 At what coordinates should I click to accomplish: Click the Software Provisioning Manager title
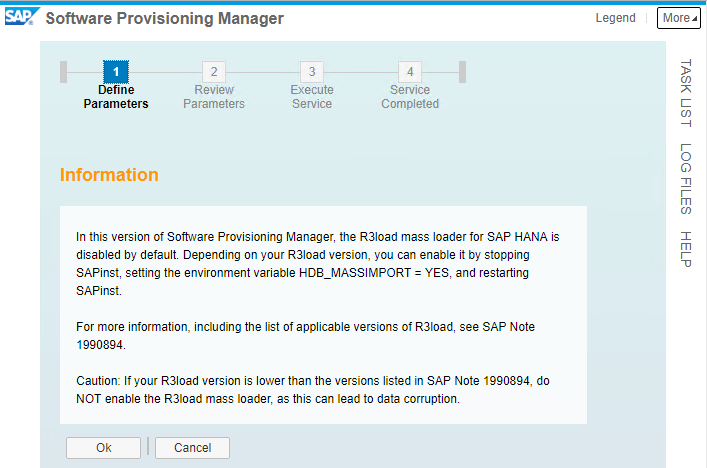(165, 18)
